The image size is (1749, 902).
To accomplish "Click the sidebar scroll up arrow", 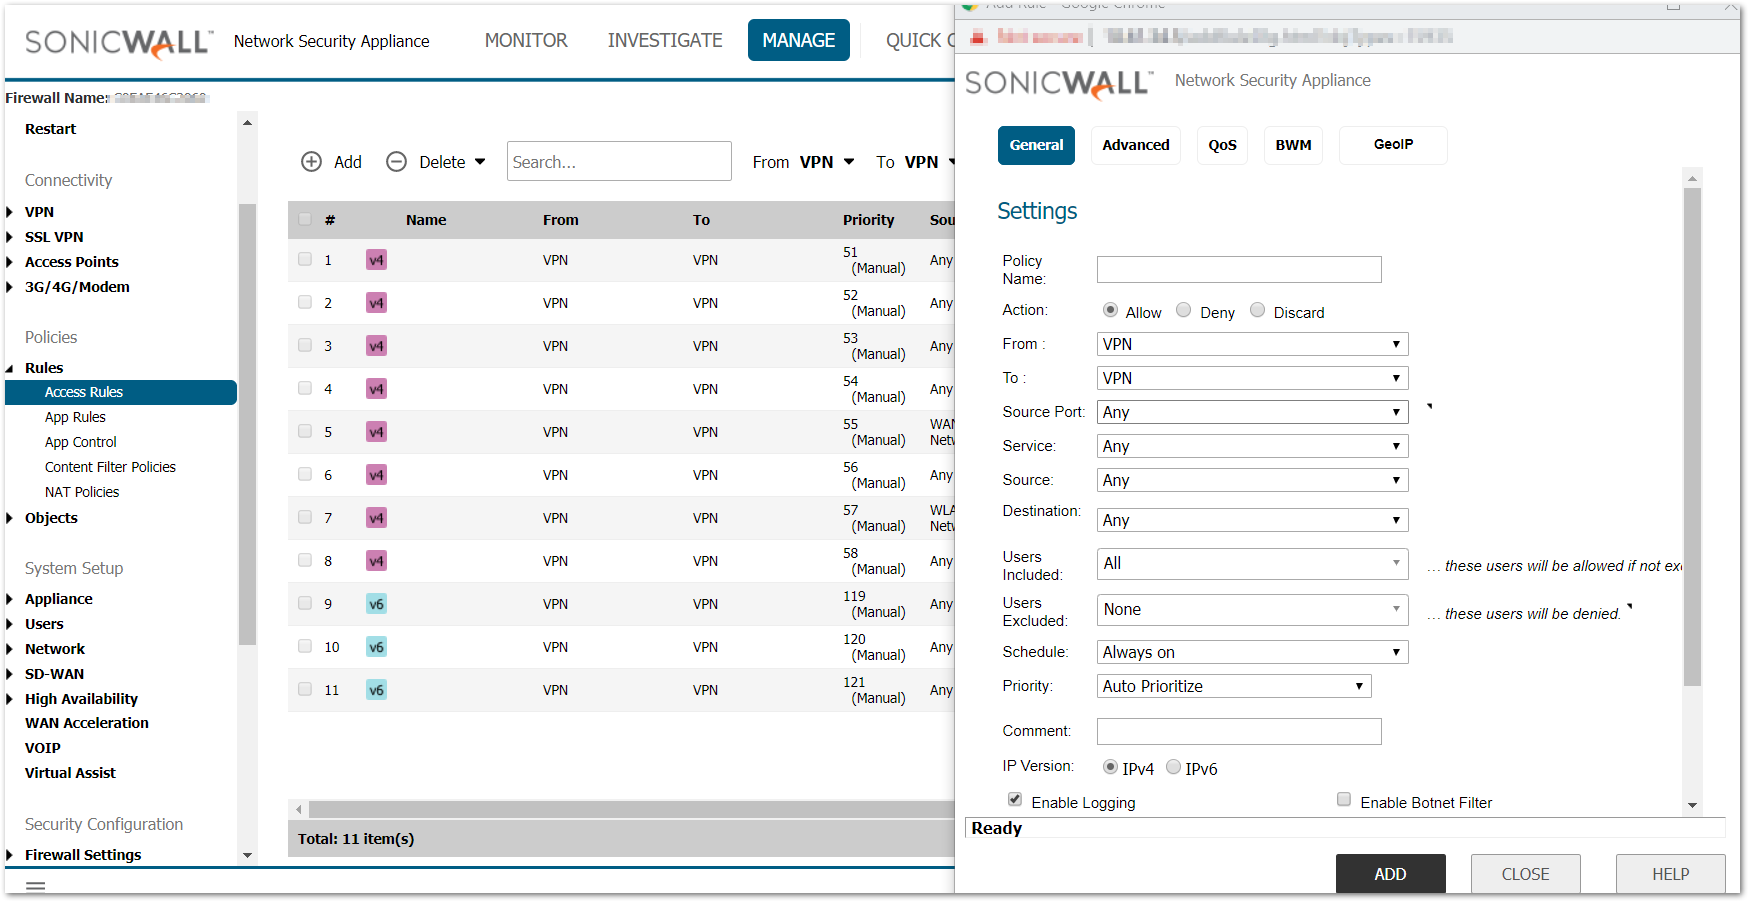I will [x=247, y=122].
